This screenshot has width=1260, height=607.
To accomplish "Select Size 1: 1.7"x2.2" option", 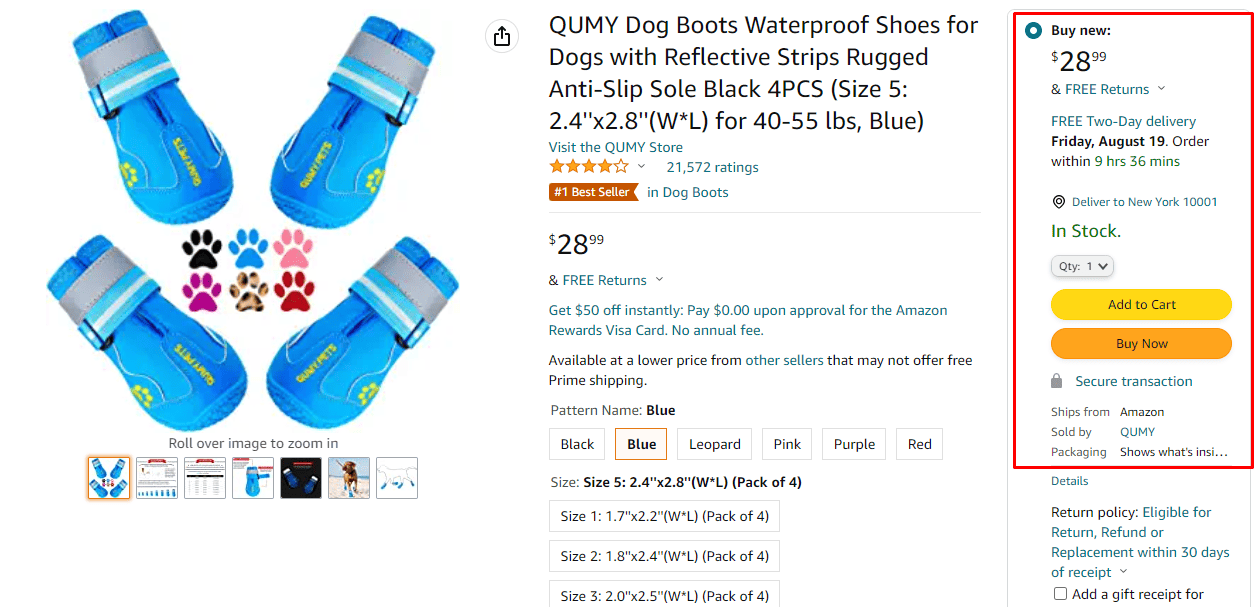I will (x=664, y=516).
